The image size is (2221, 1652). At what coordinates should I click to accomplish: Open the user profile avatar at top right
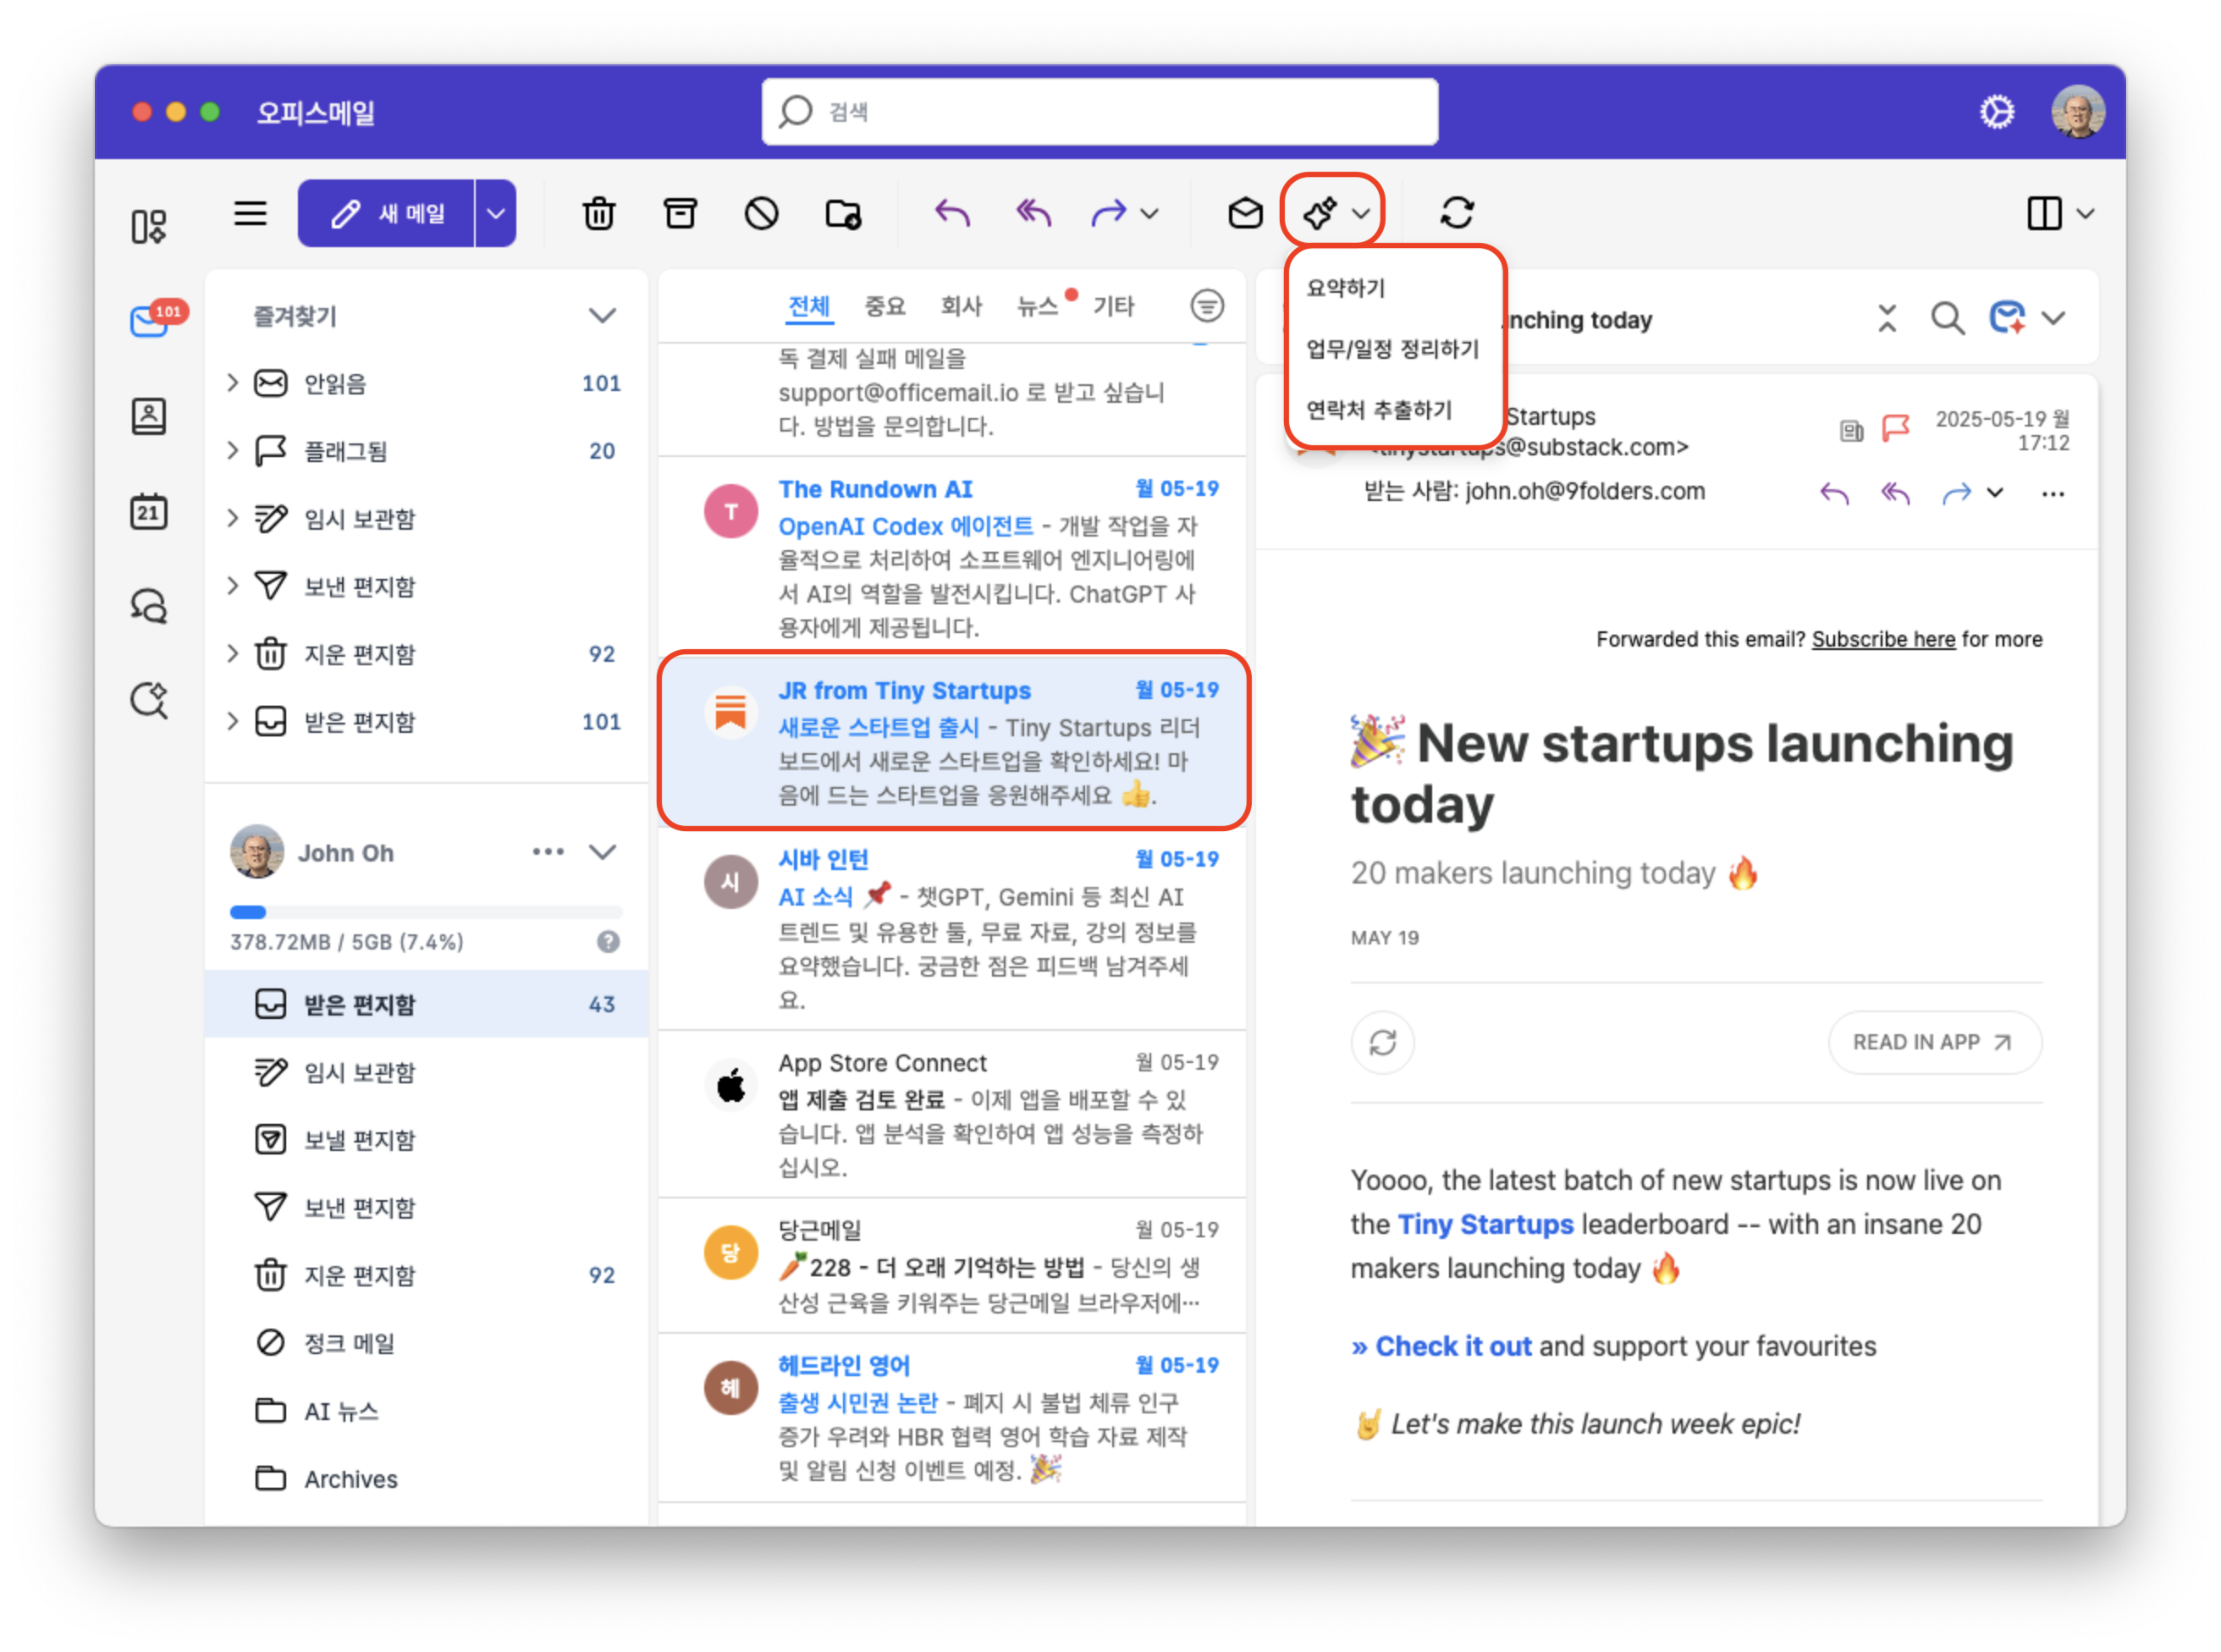[2078, 111]
